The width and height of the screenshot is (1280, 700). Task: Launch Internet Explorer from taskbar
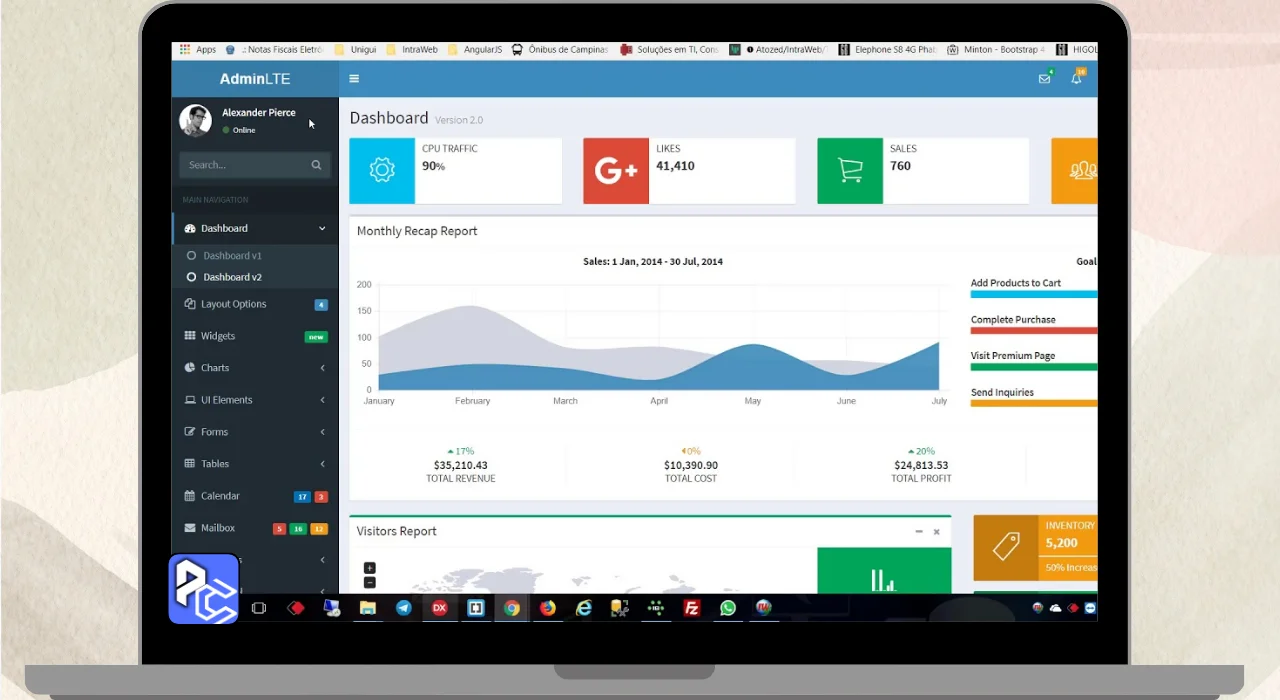pyautogui.click(x=584, y=608)
